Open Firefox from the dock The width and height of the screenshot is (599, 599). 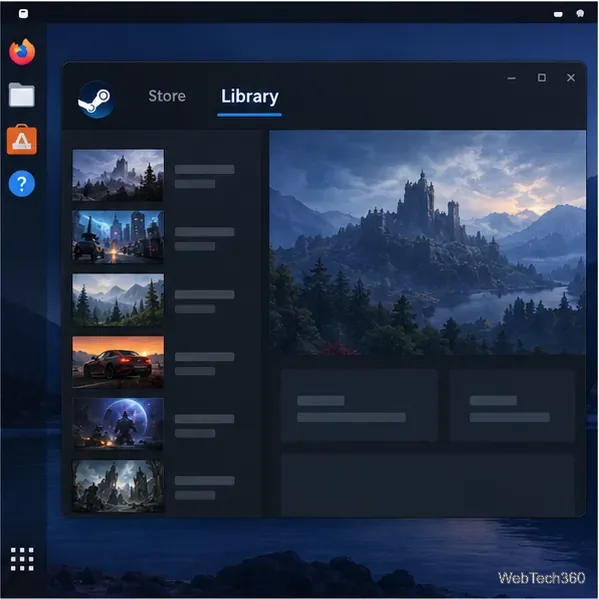22,52
